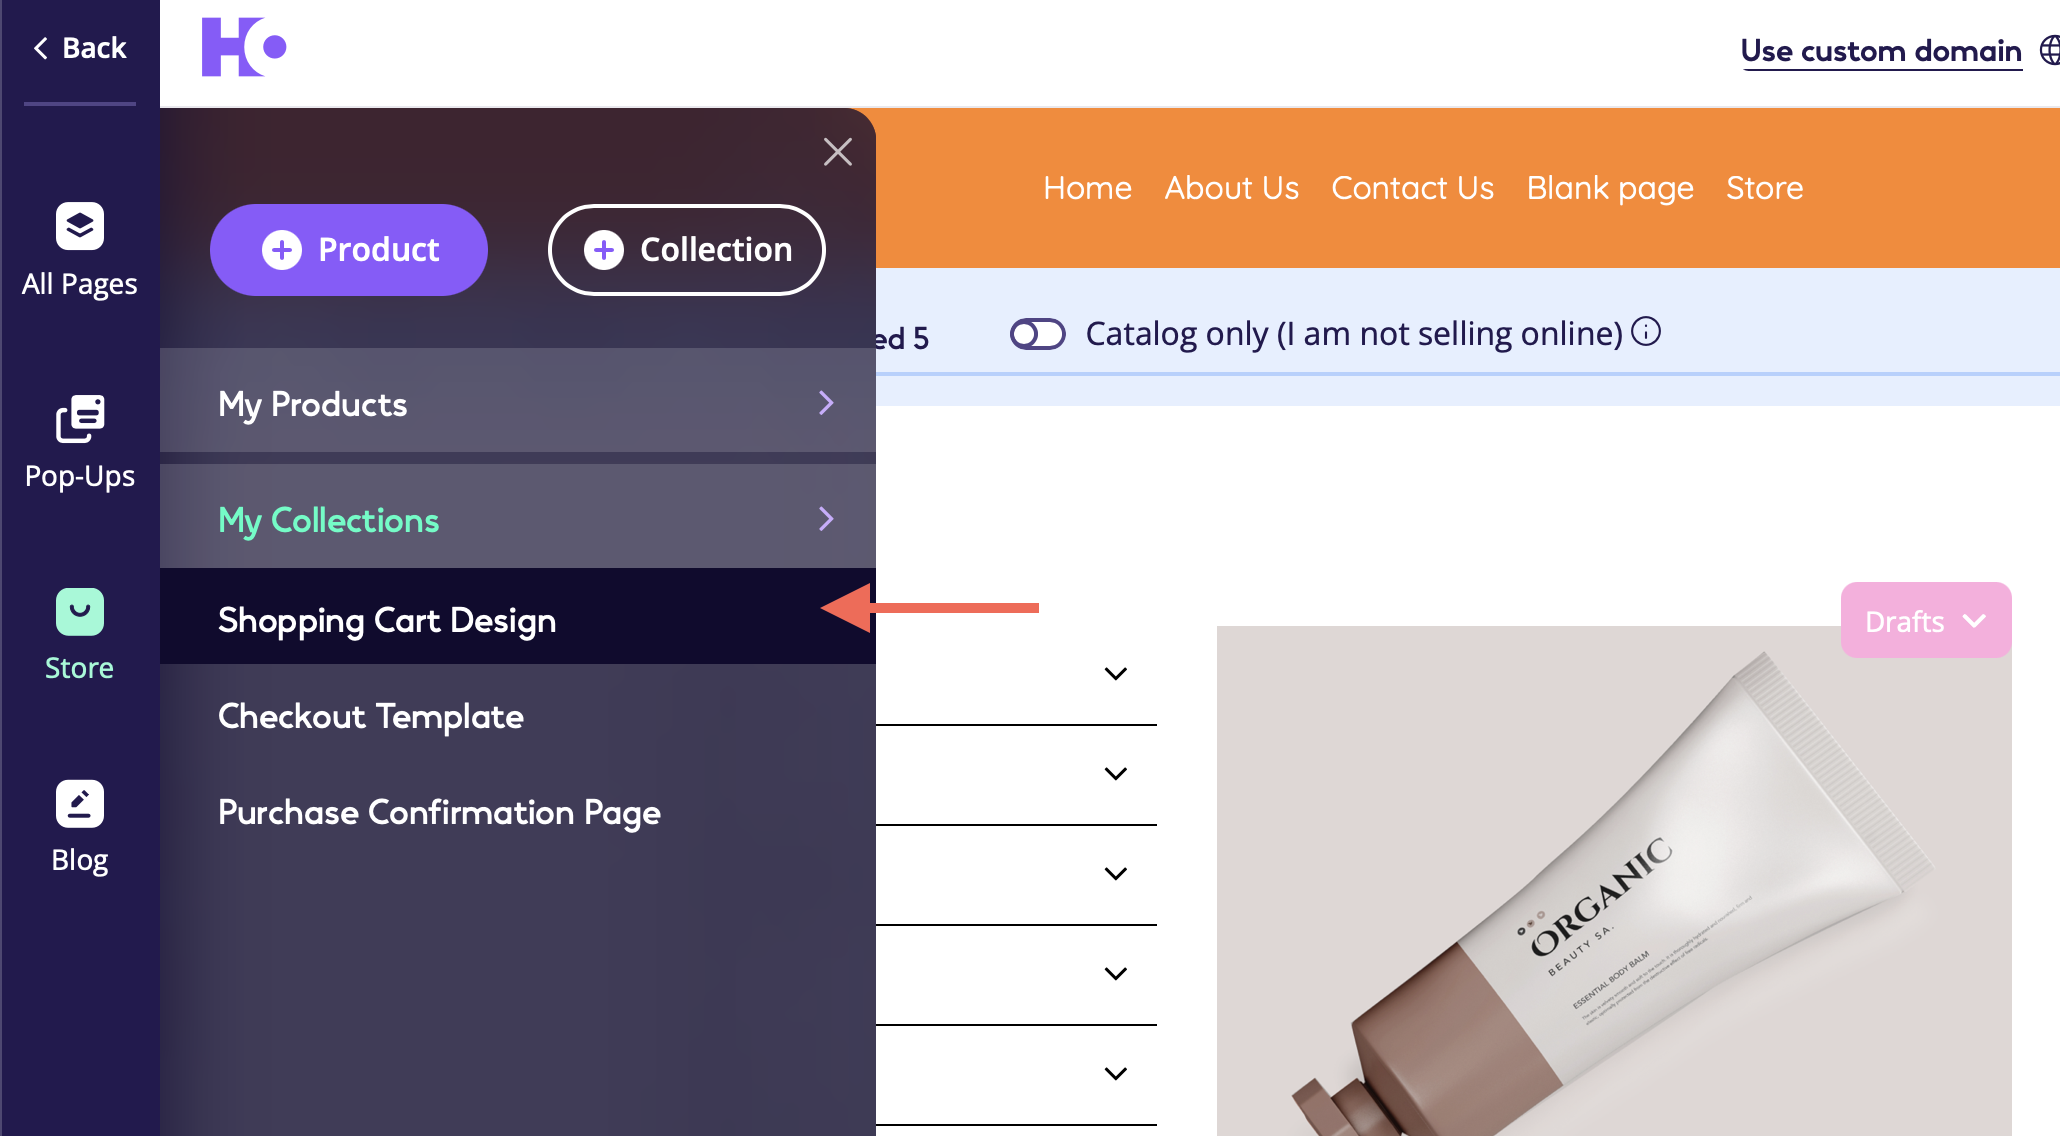The width and height of the screenshot is (2060, 1136).
Task: Click Use custom domain link
Action: 1881,50
